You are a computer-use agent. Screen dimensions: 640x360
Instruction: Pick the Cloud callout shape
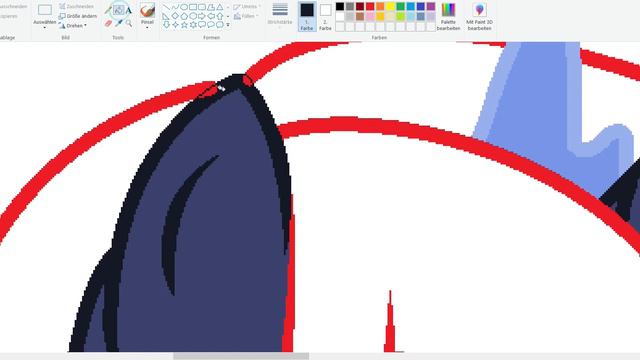click(x=220, y=25)
